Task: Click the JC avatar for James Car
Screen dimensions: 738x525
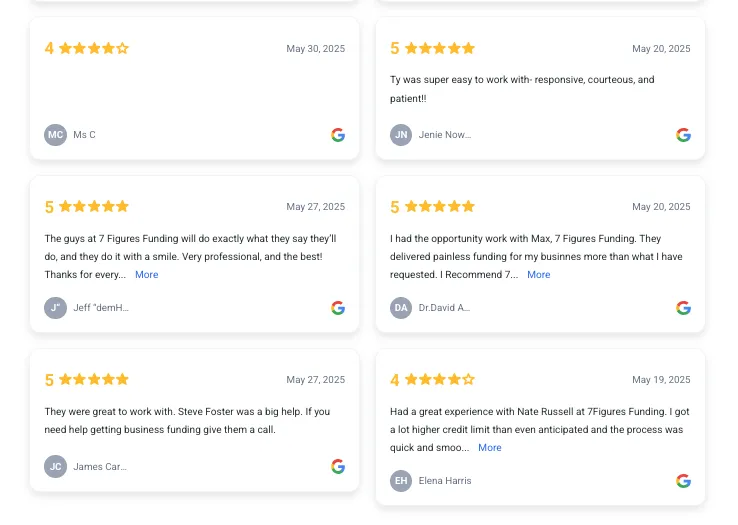Action: point(56,467)
